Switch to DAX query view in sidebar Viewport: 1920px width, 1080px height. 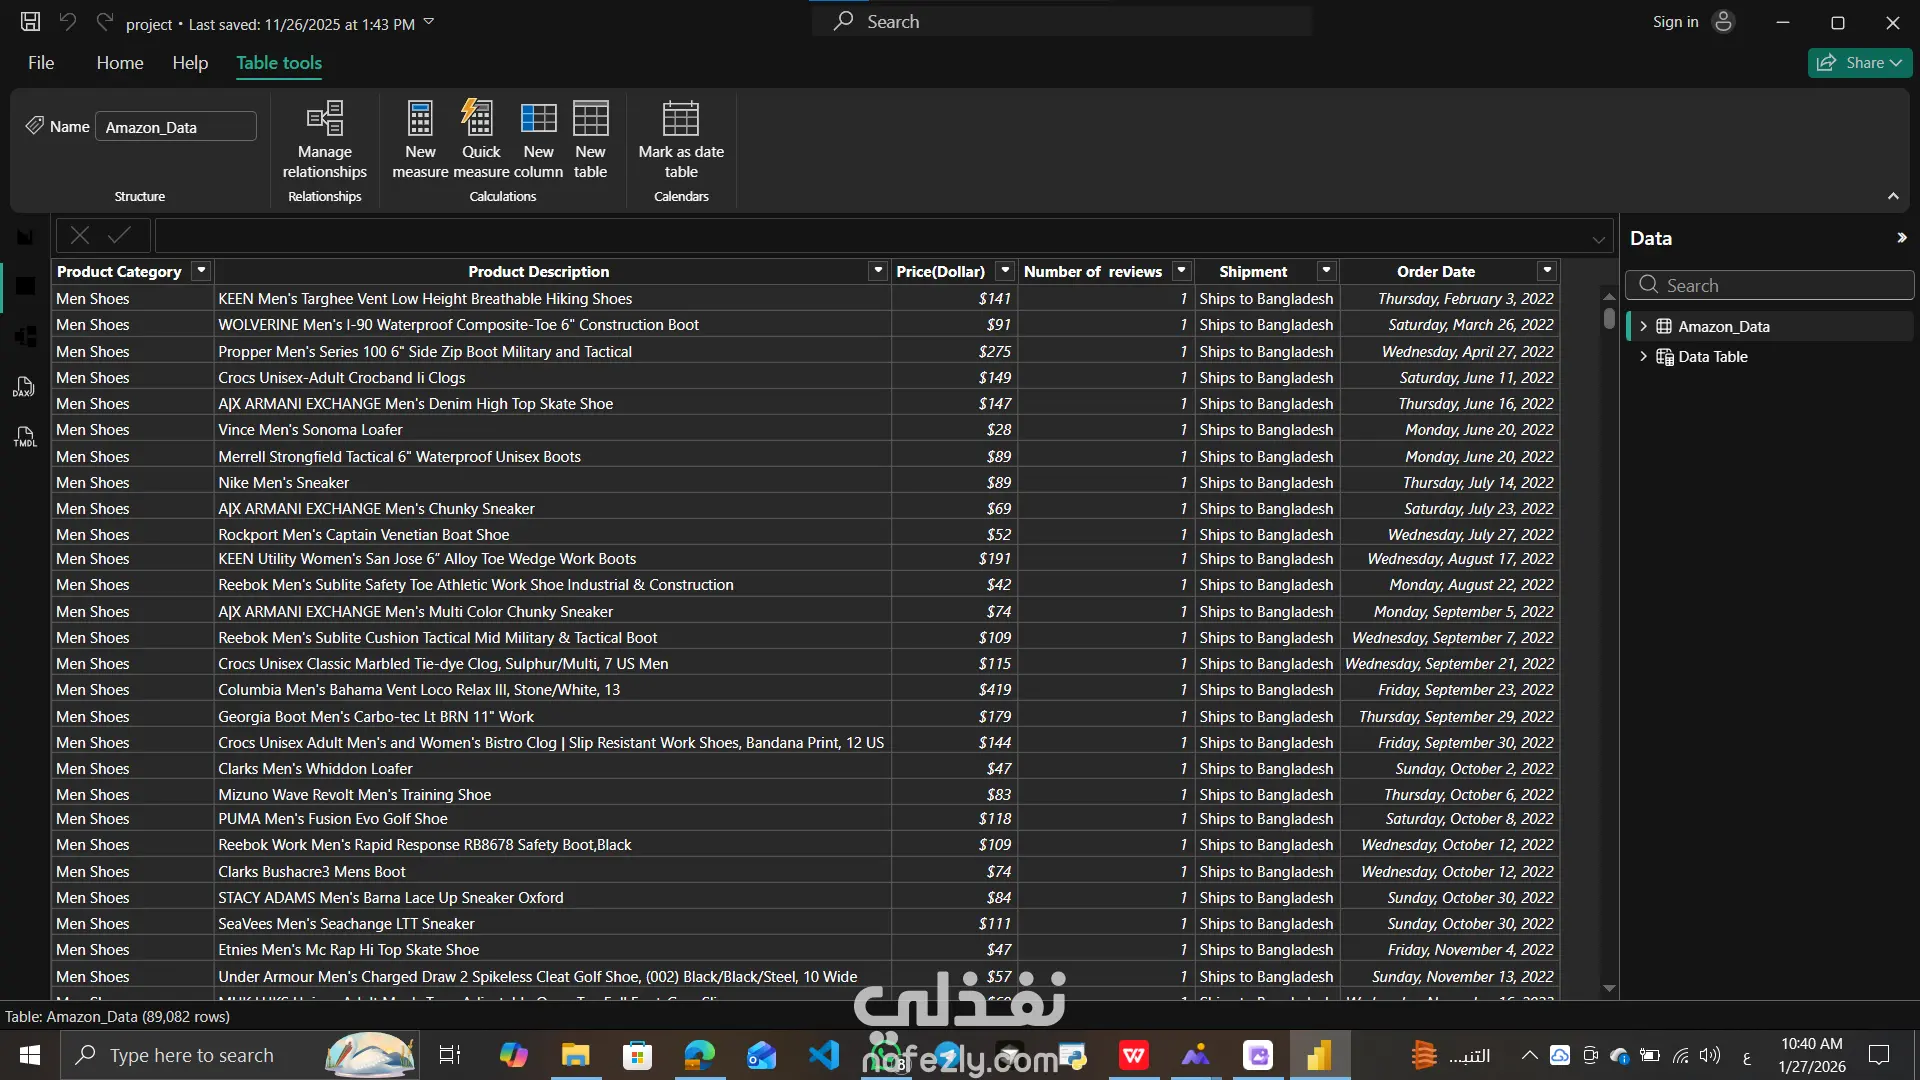(25, 387)
